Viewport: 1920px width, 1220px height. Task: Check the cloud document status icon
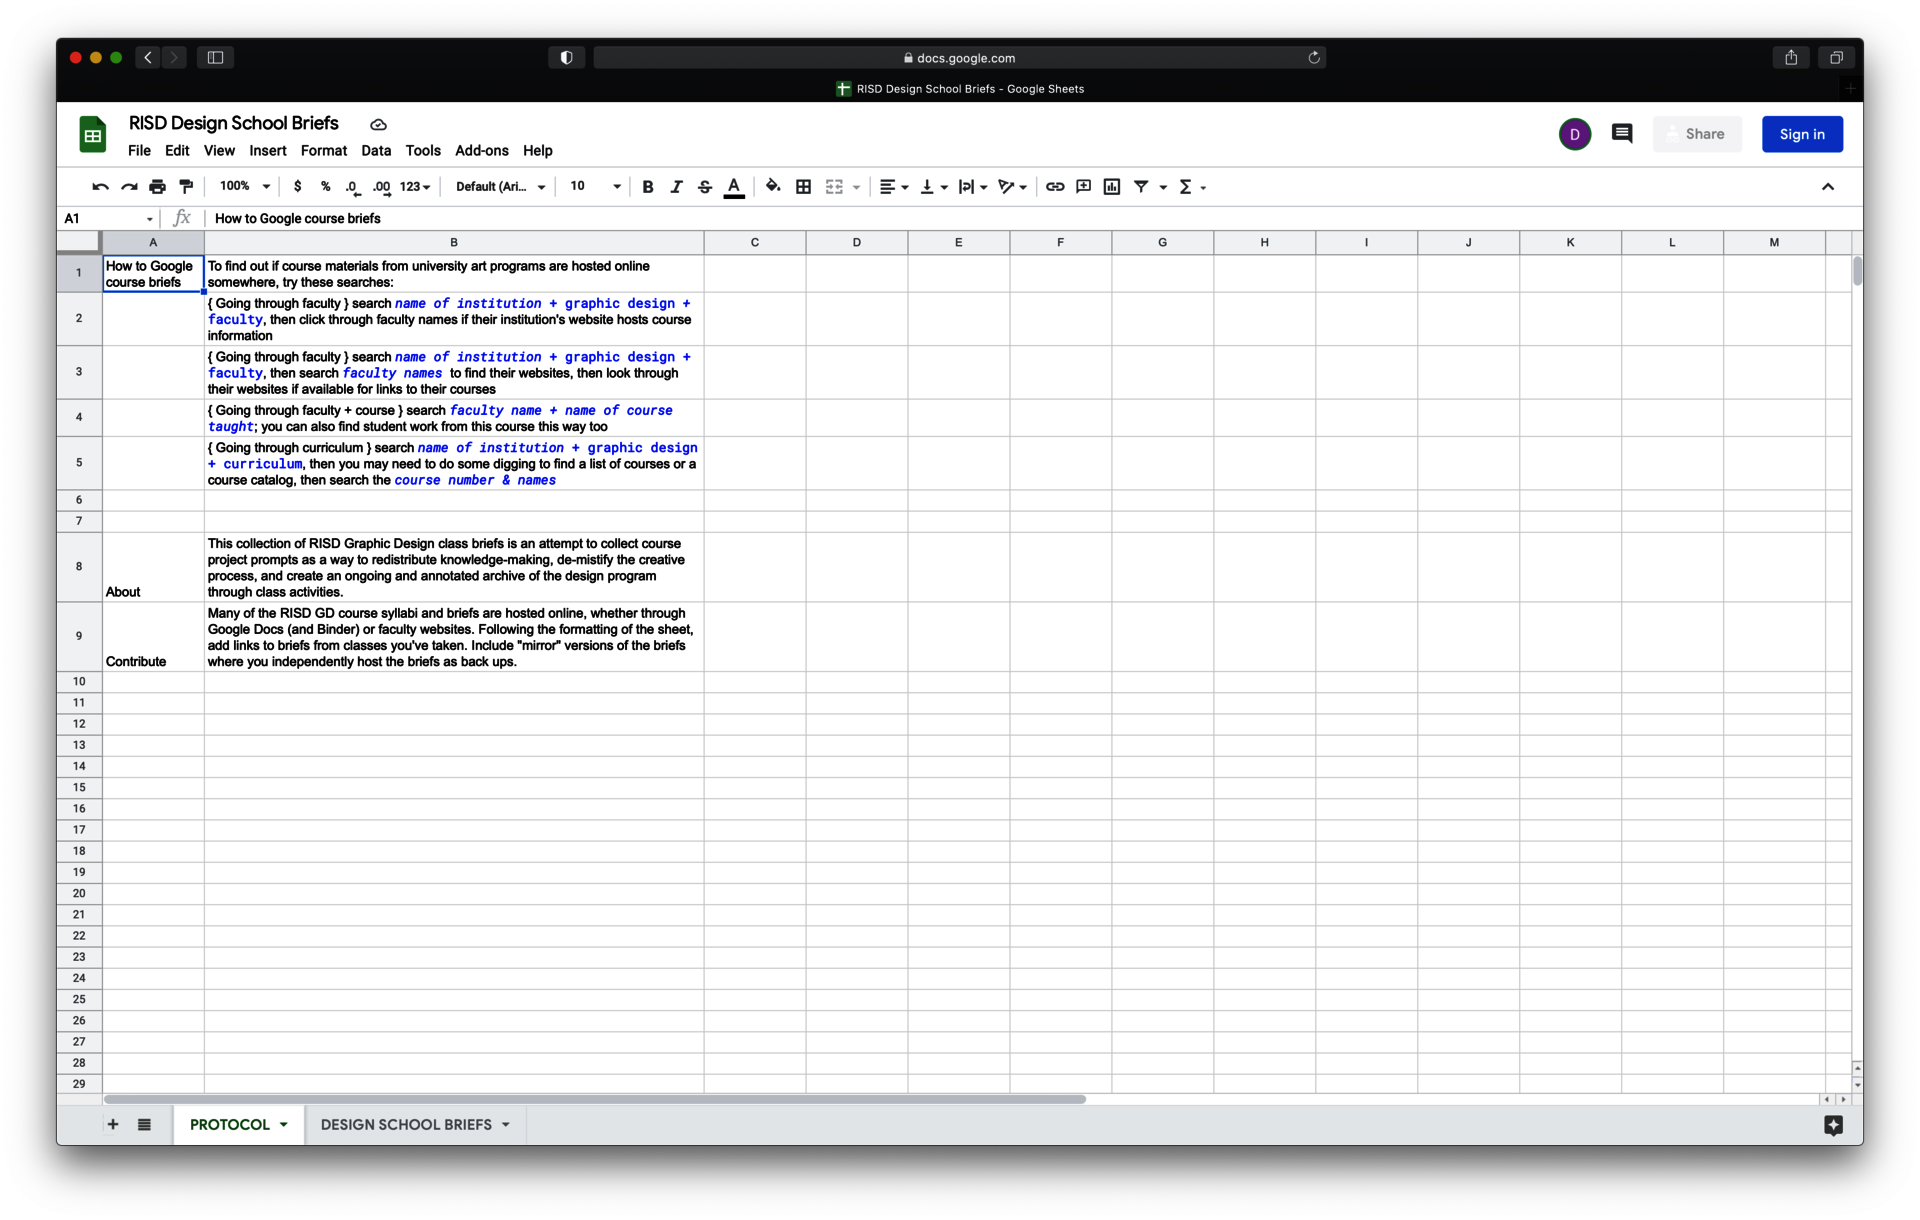pyautogui.click(x=378, y=125)
